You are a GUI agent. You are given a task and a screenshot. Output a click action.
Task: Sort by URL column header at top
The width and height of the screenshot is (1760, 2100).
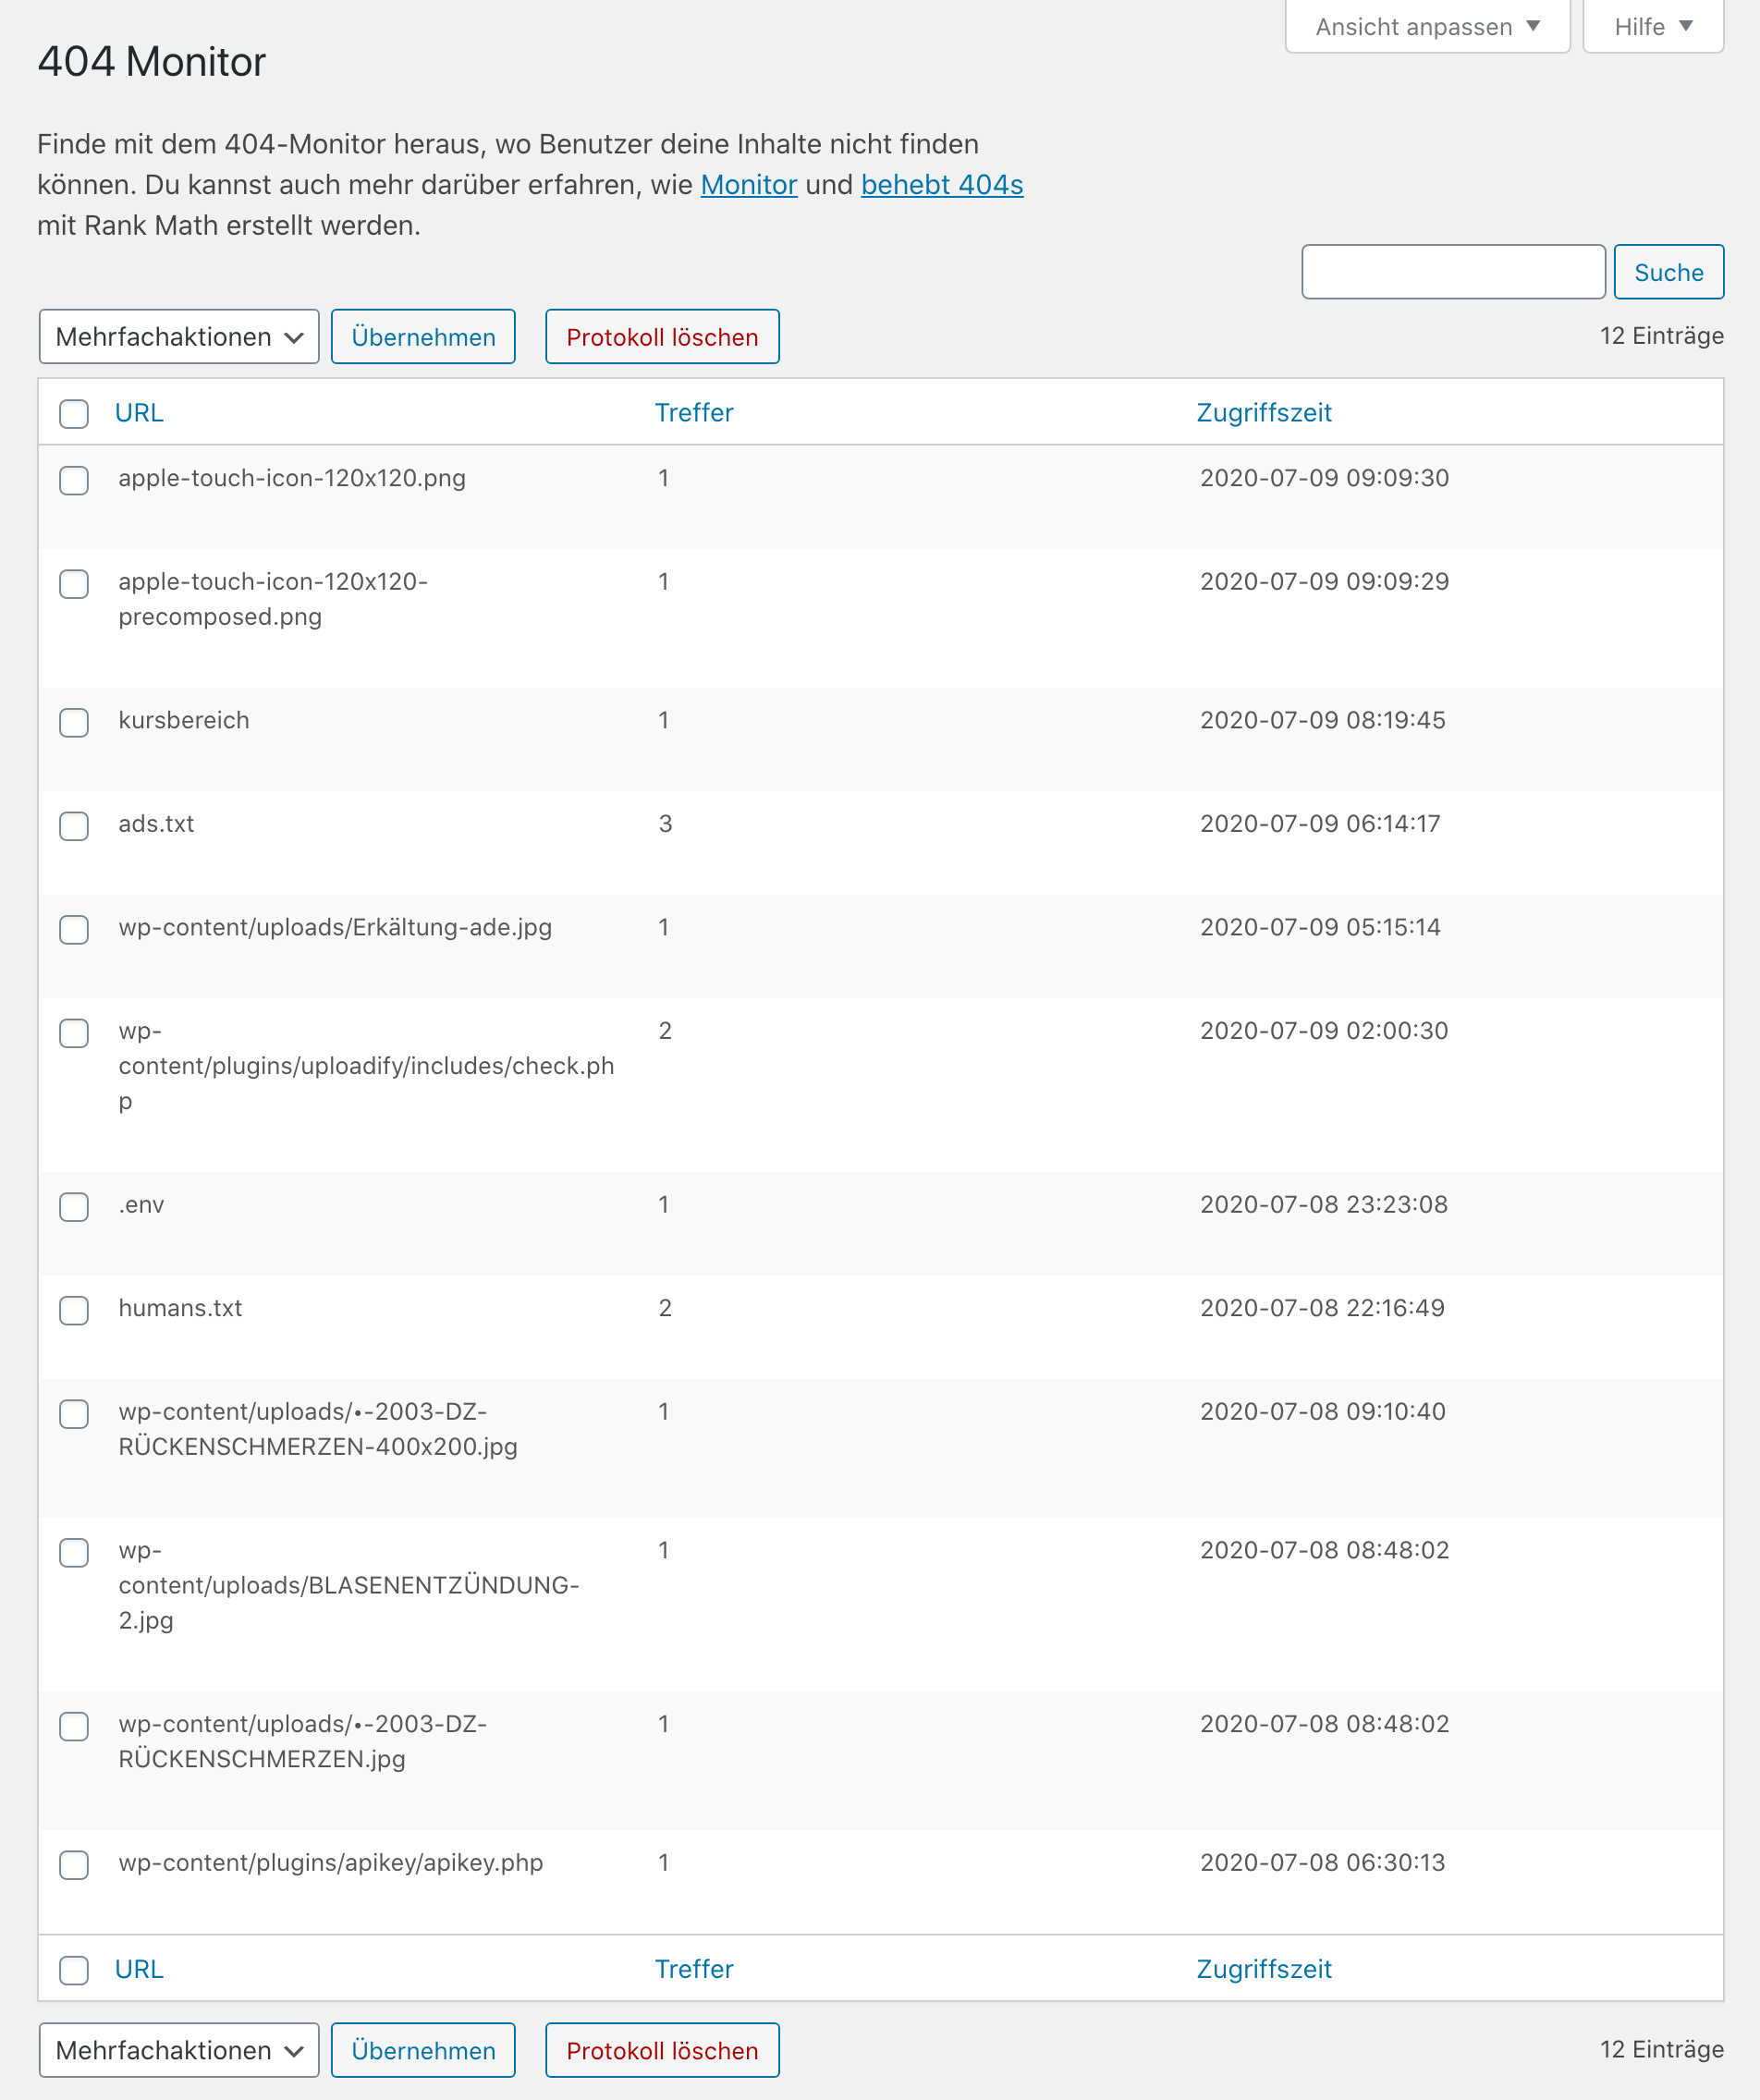pos(139,413)
